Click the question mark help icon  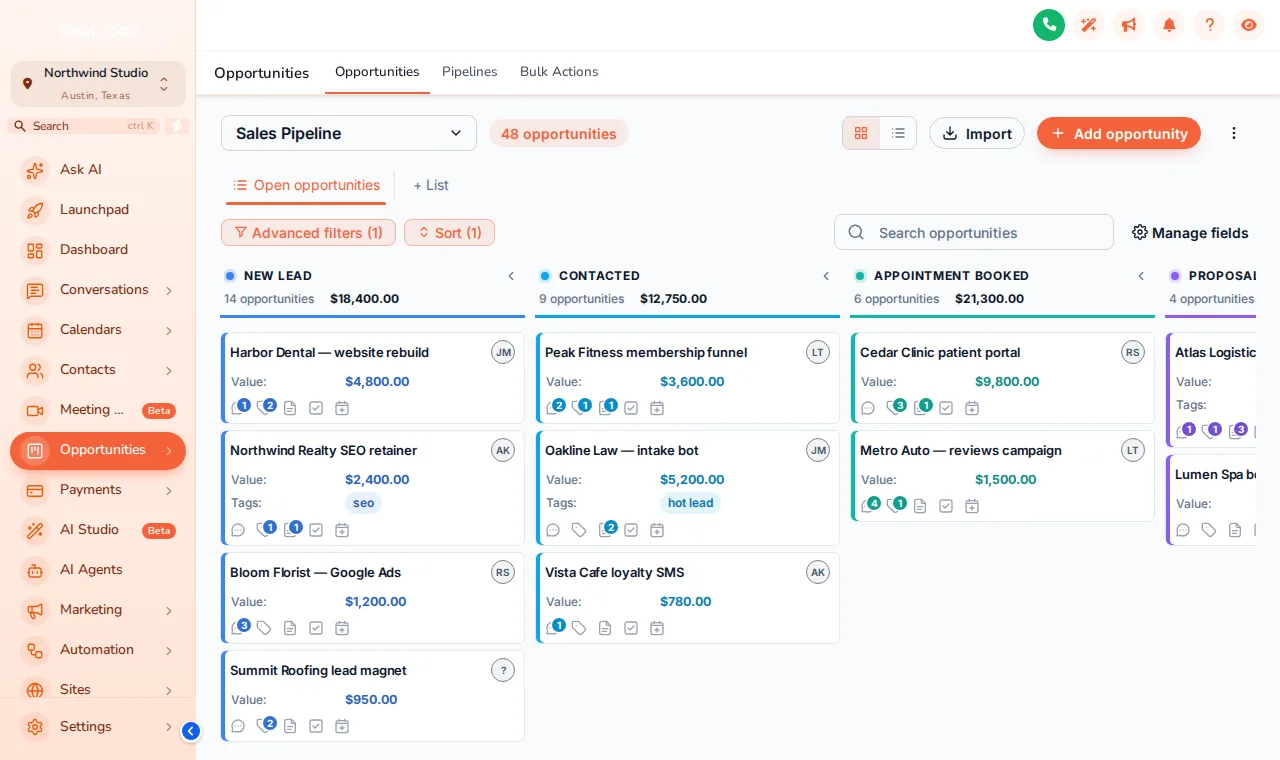coord(1209,25)
